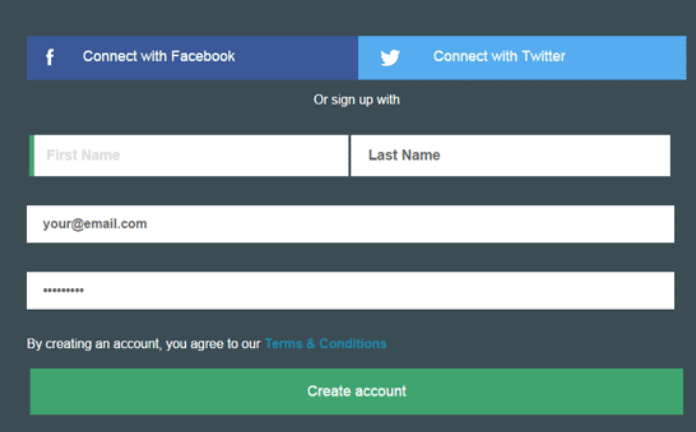Submit with the green Create account button
The height and width of the screenshot is (432, 696).
356,392
